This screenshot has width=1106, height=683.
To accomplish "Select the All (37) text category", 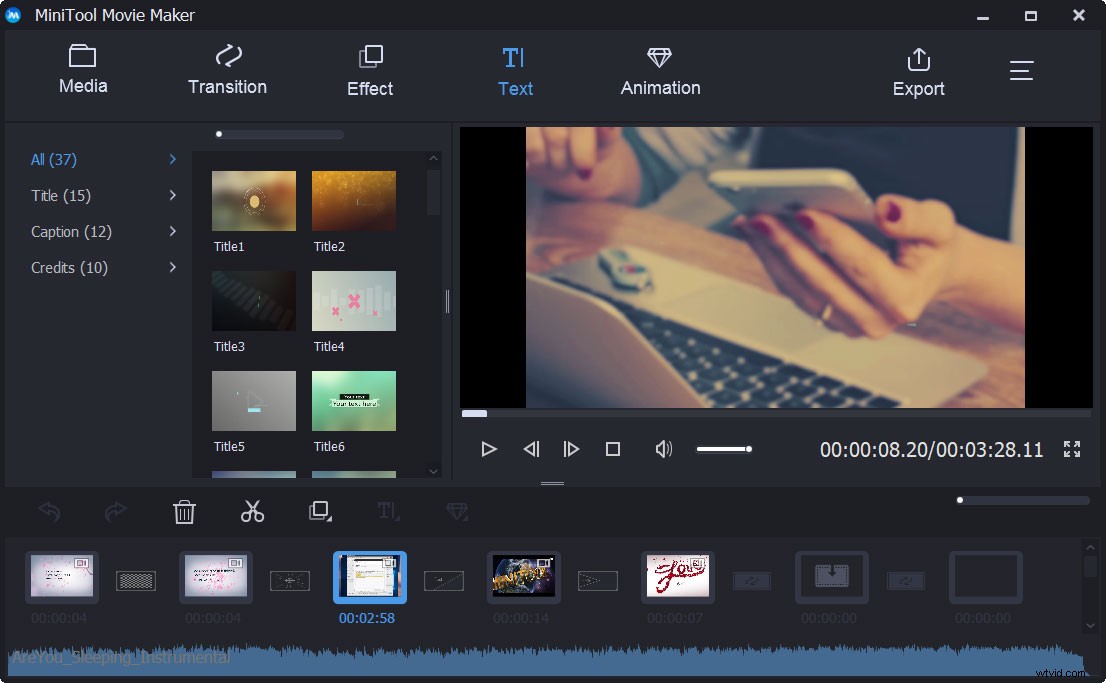I will tap(53, 159).
